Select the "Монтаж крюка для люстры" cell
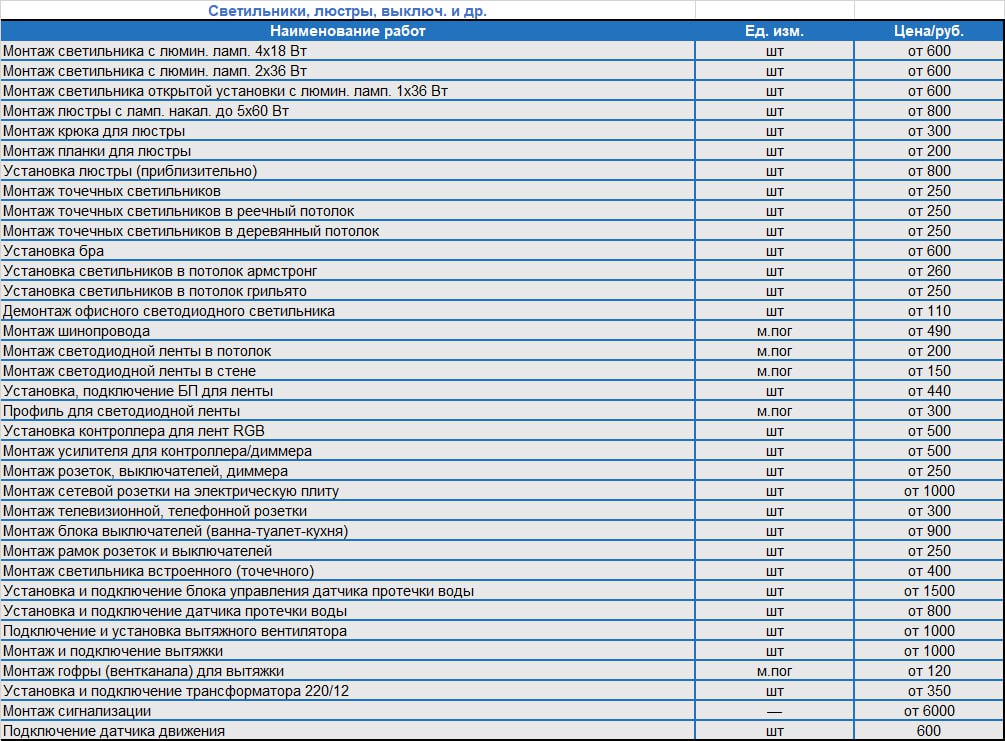This screenshot has height=741, width=1005. tap(94, 131)
